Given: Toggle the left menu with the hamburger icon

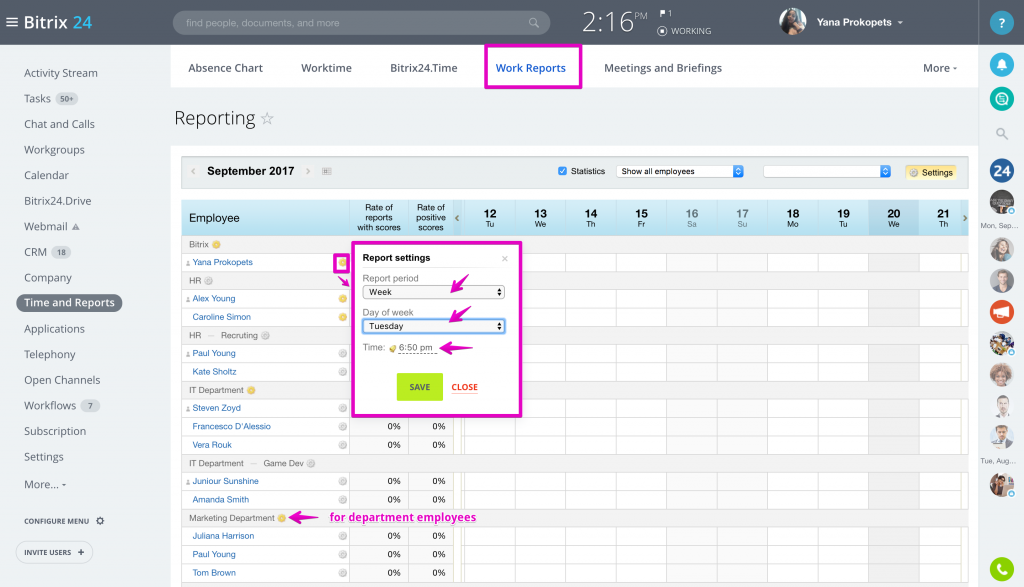Looking at the screenshot, I should point(12,22).
